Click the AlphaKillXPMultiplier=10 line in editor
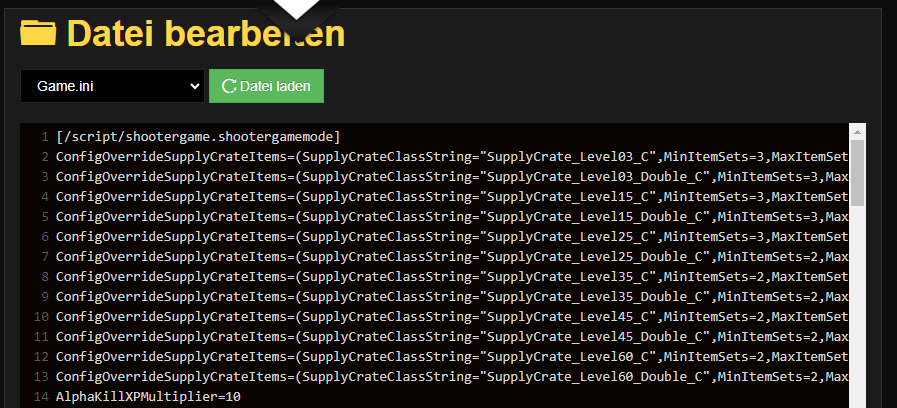This screenshot has height=408, width=897. tap(149, 397)
